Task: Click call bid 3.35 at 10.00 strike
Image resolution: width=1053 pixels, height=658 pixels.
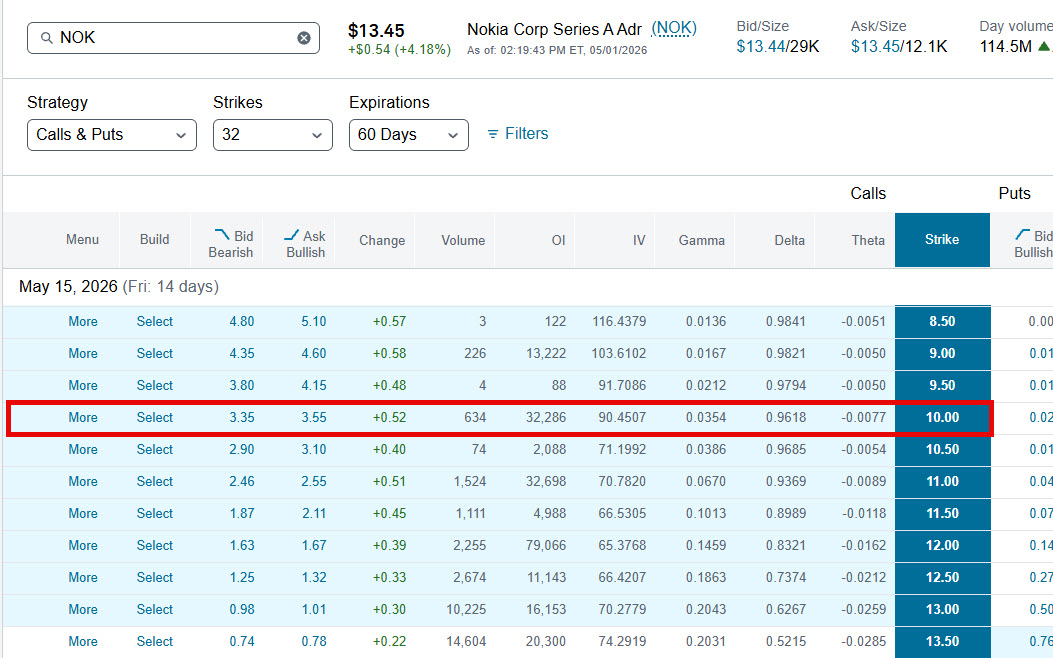Action: pos(242,418)
